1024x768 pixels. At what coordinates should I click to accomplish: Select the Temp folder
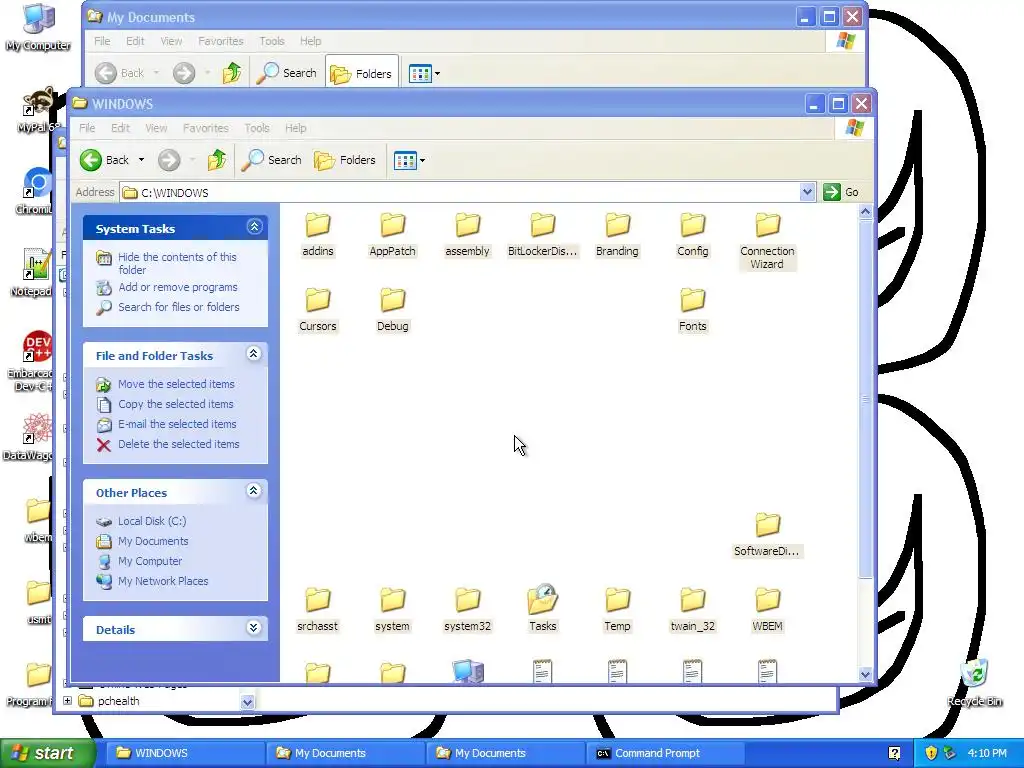tap(617, 610)
